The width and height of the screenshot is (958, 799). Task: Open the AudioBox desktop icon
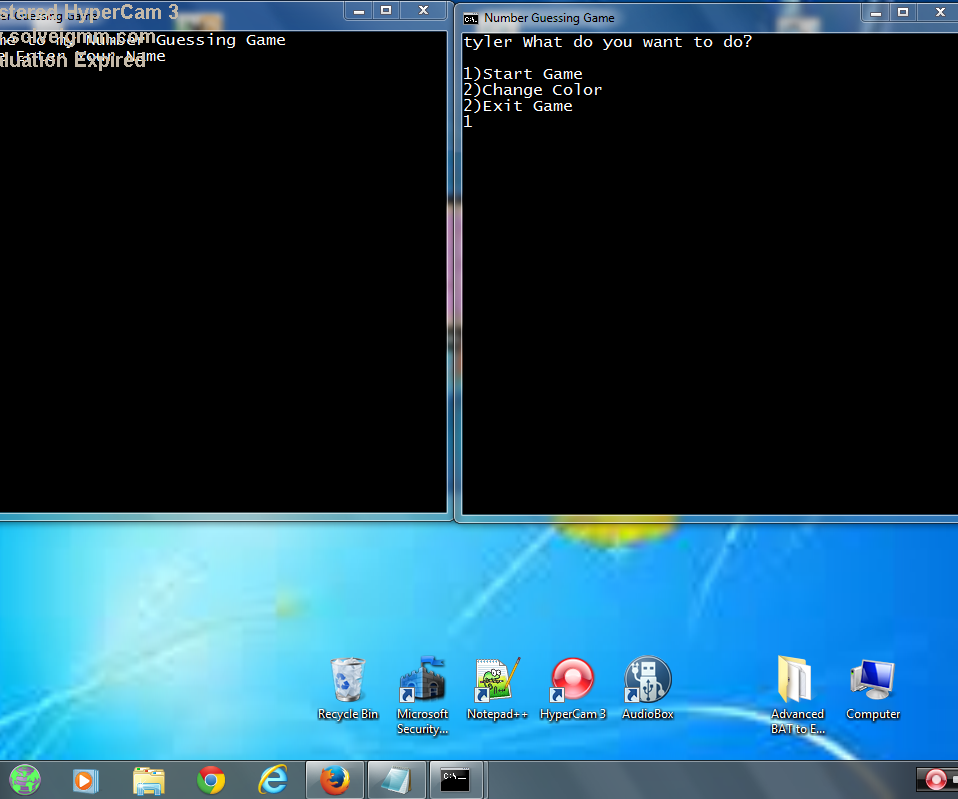click(647, 680)
